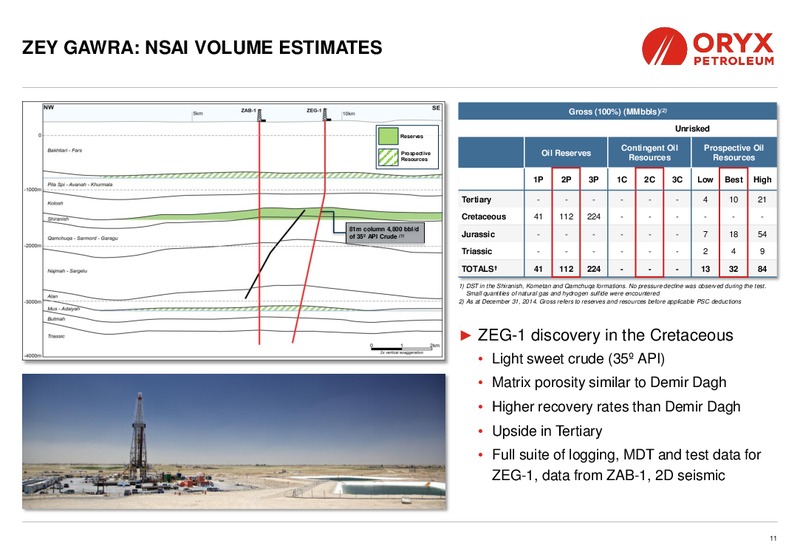Select the 1P column header
The height and width of the screenshot is (554, 800).
coord(538,180)
